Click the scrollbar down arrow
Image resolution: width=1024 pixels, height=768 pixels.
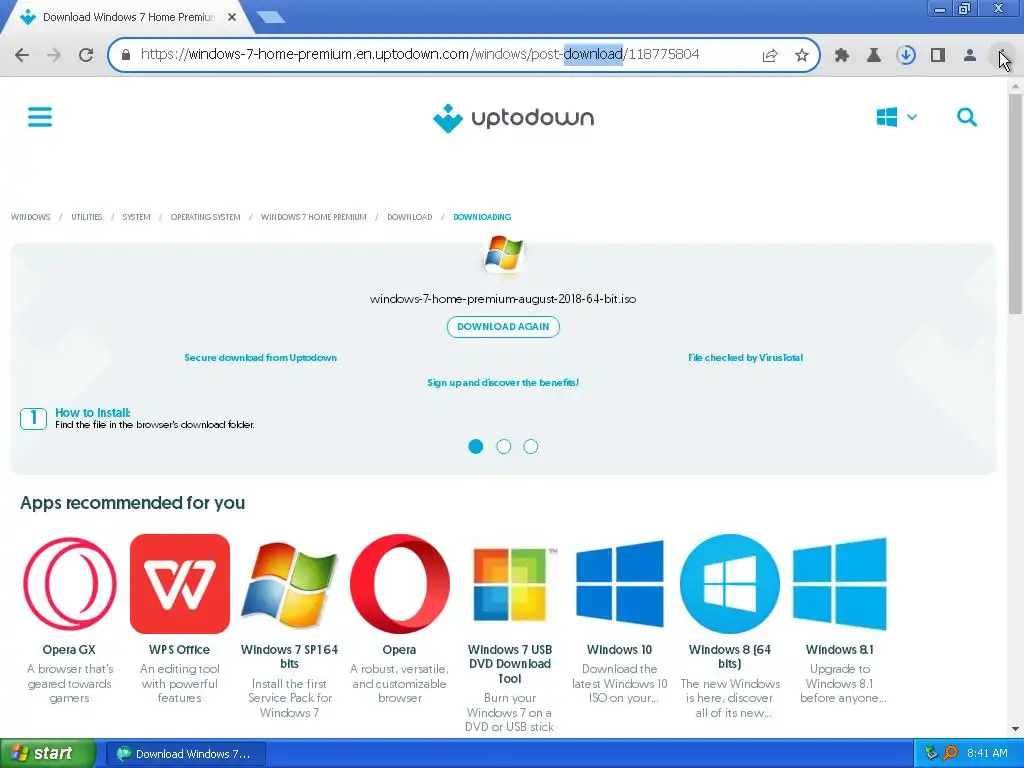tap(1015, 729)
